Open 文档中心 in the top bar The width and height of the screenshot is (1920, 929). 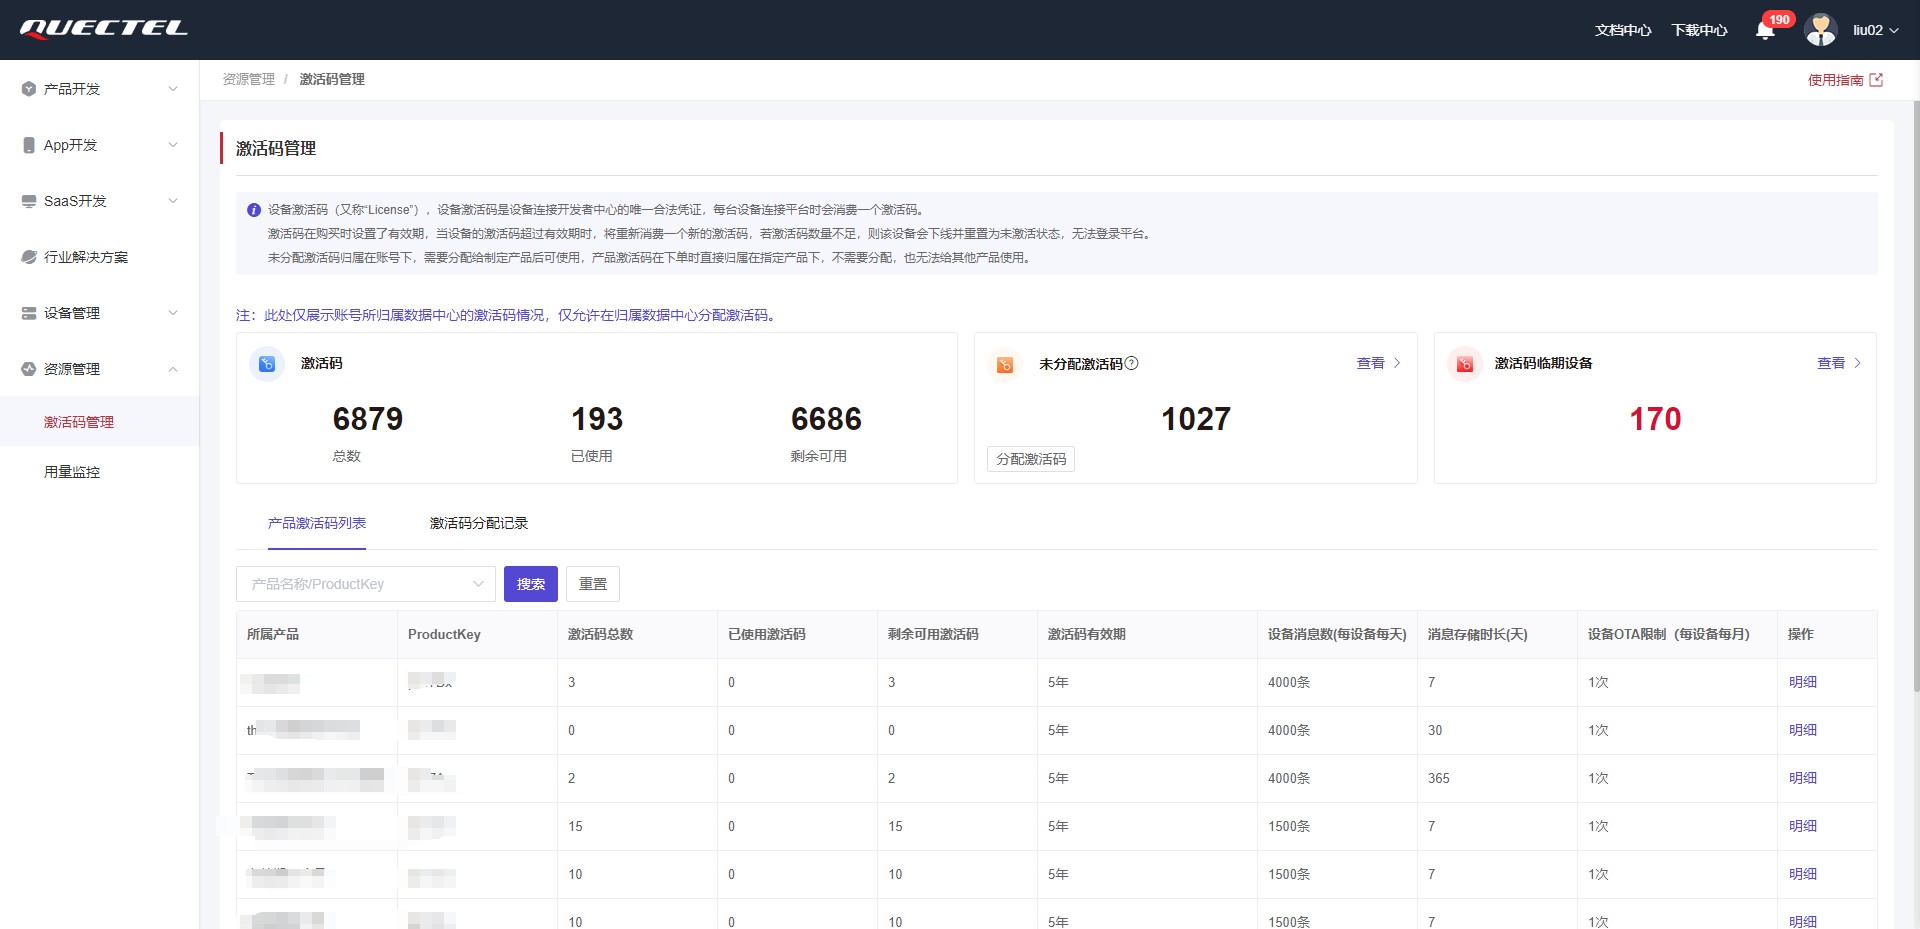(1623, 30)
